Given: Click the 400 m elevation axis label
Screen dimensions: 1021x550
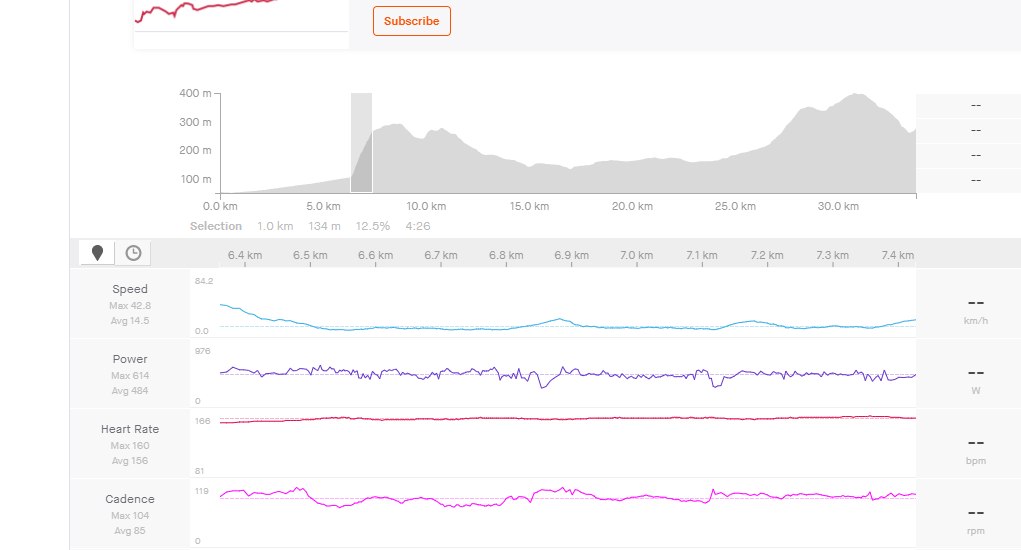Looking at the screenshot, I should tap(195, 93).
